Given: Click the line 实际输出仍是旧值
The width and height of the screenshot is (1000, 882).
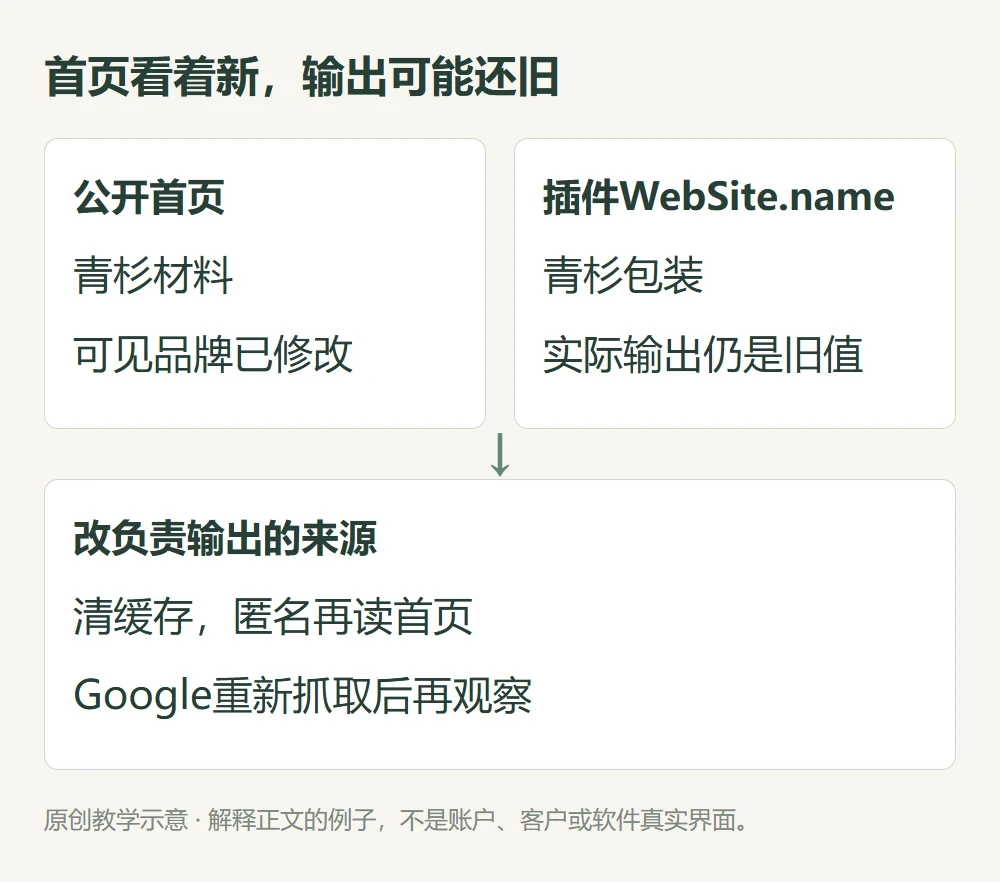Looking at the screenshot, I should 703,354.
